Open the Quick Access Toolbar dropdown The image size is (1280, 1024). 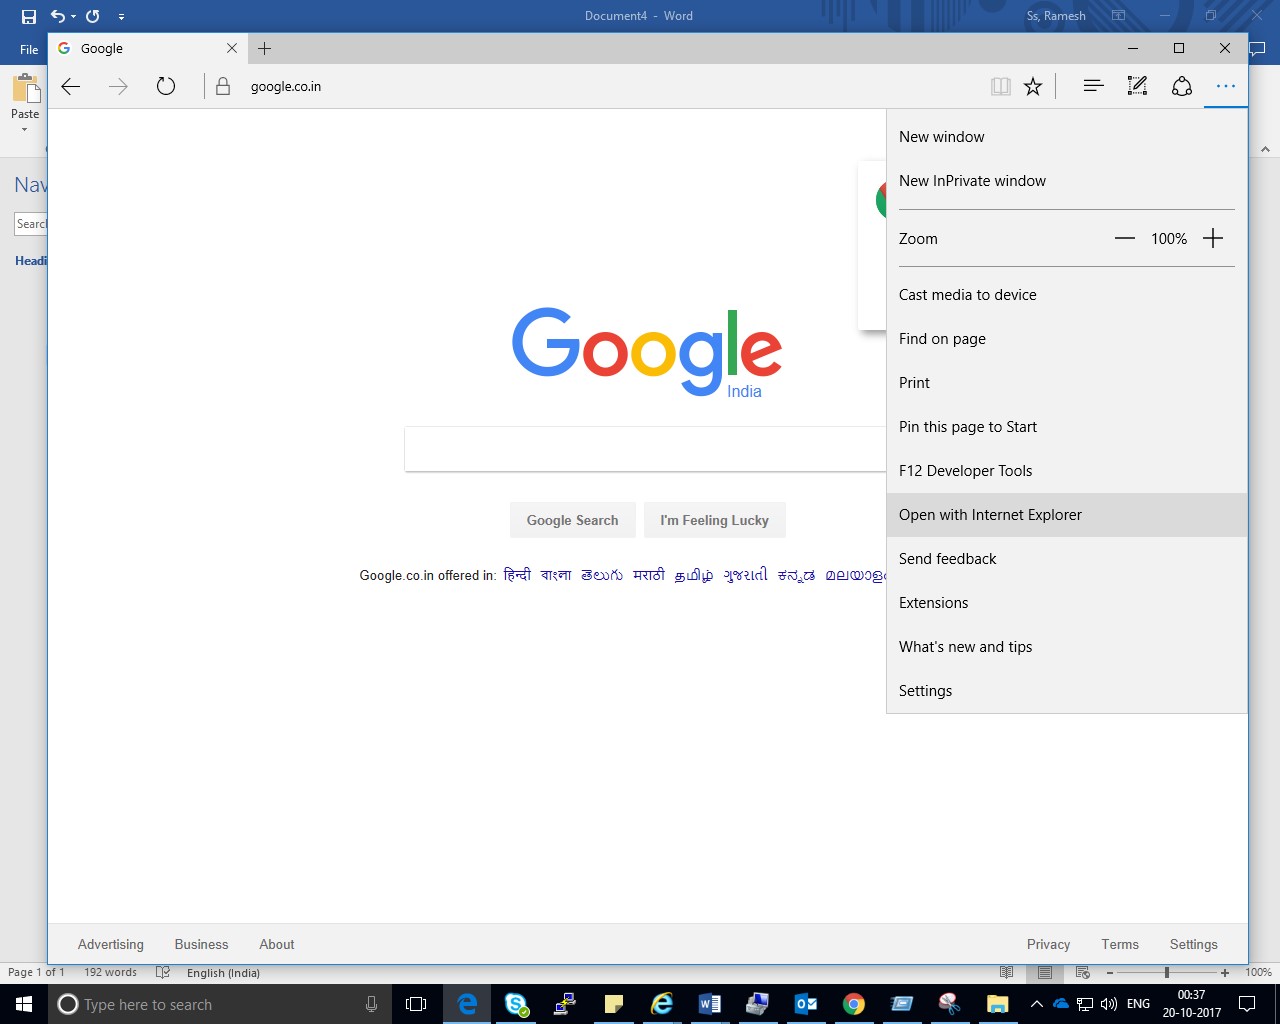(x=121, y=16)
